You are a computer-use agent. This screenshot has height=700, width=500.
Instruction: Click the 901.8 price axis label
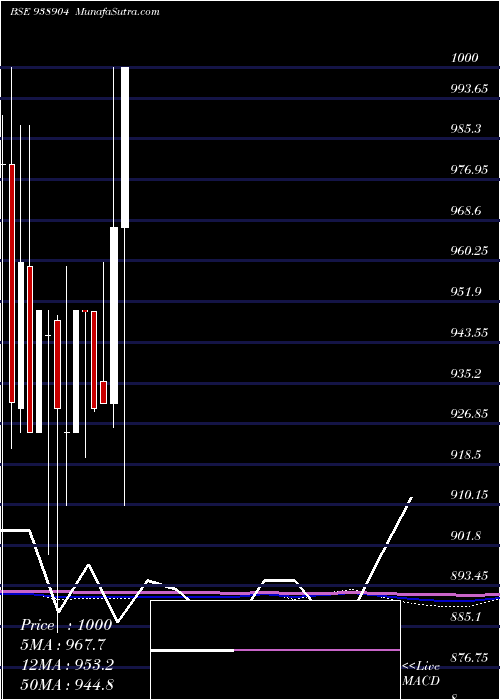(x=466, y=535)
